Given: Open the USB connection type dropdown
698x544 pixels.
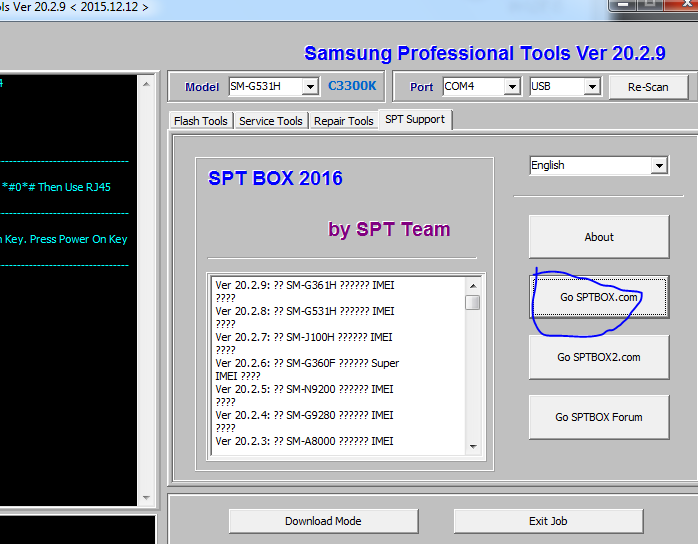Looking at the screenshot, I should (x=592, y=86).
